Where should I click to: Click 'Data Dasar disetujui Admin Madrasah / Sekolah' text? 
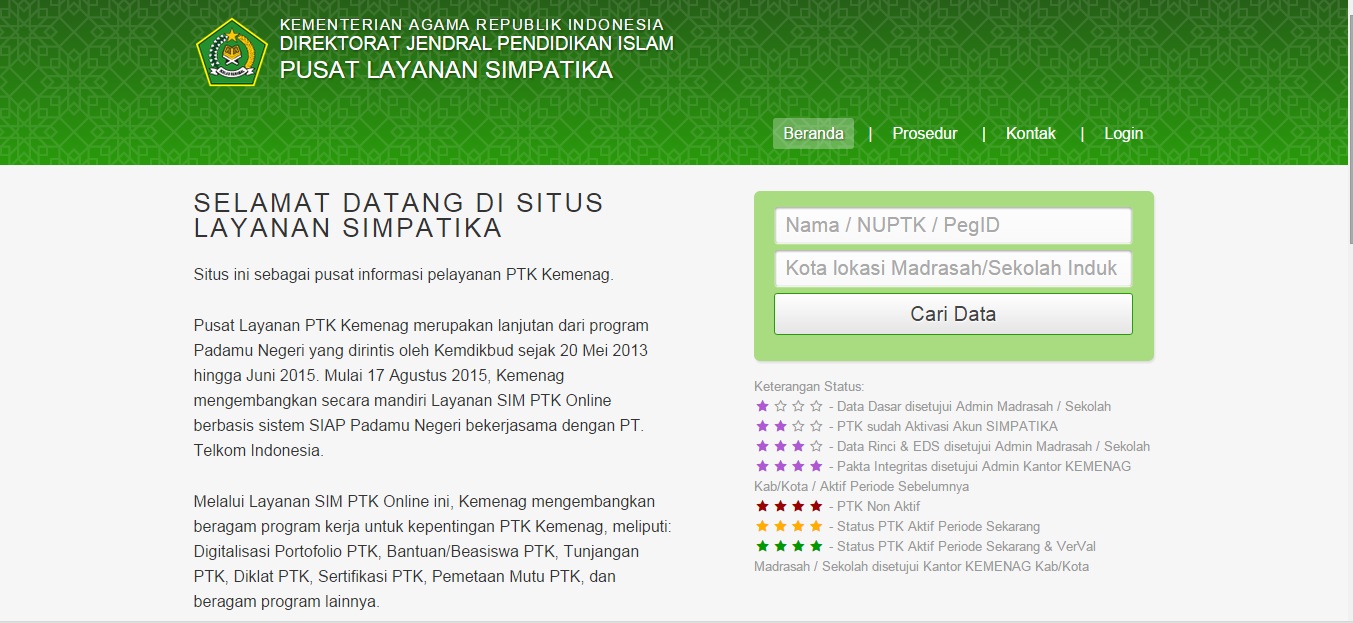point(974,406)
